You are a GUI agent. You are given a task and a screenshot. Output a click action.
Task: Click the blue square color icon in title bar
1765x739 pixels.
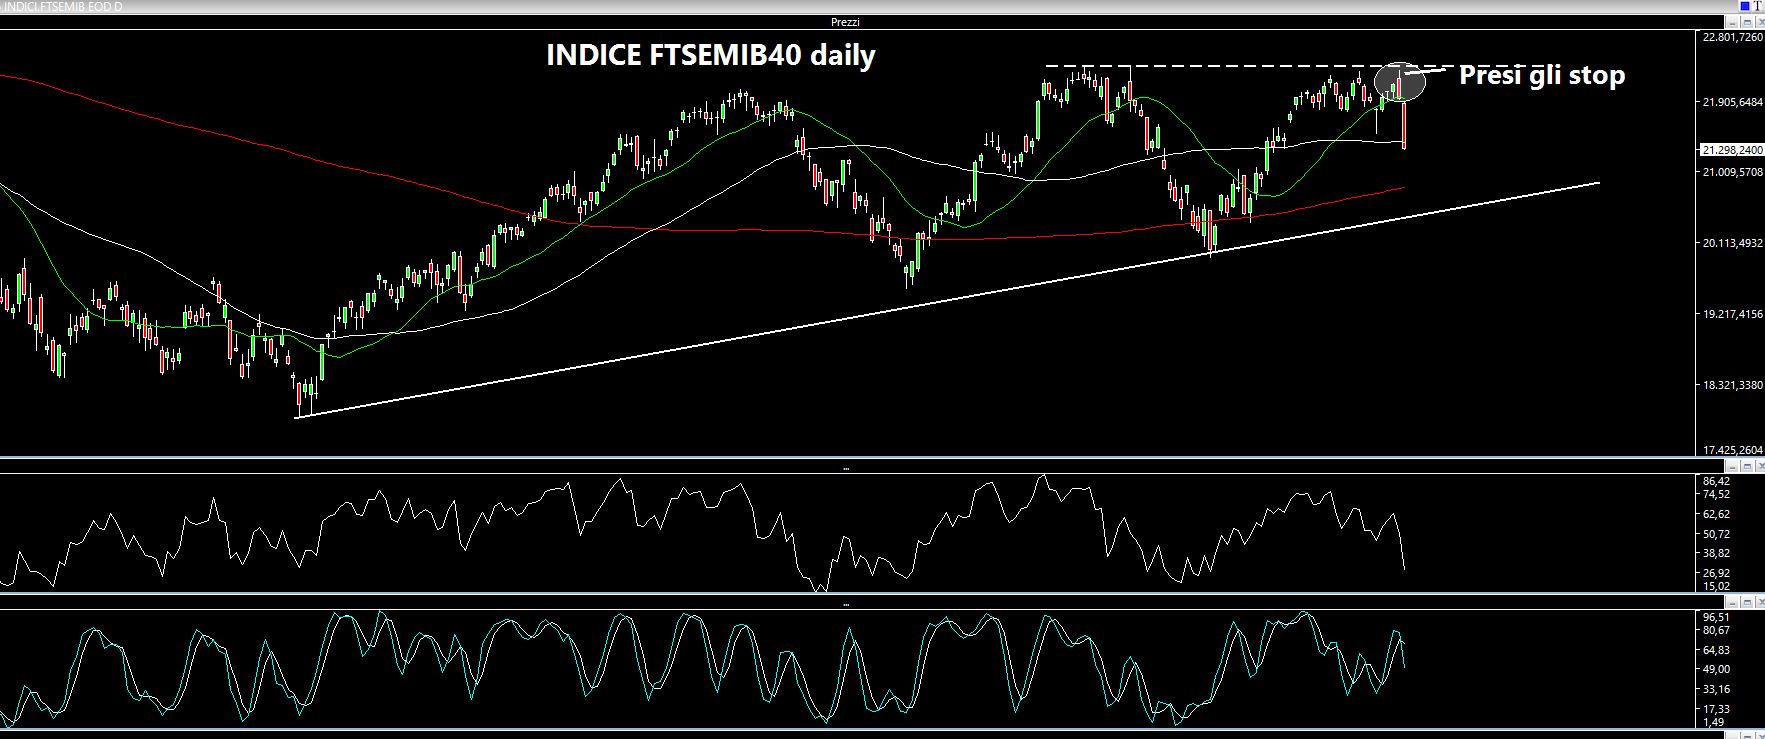tap(1746, 5)
